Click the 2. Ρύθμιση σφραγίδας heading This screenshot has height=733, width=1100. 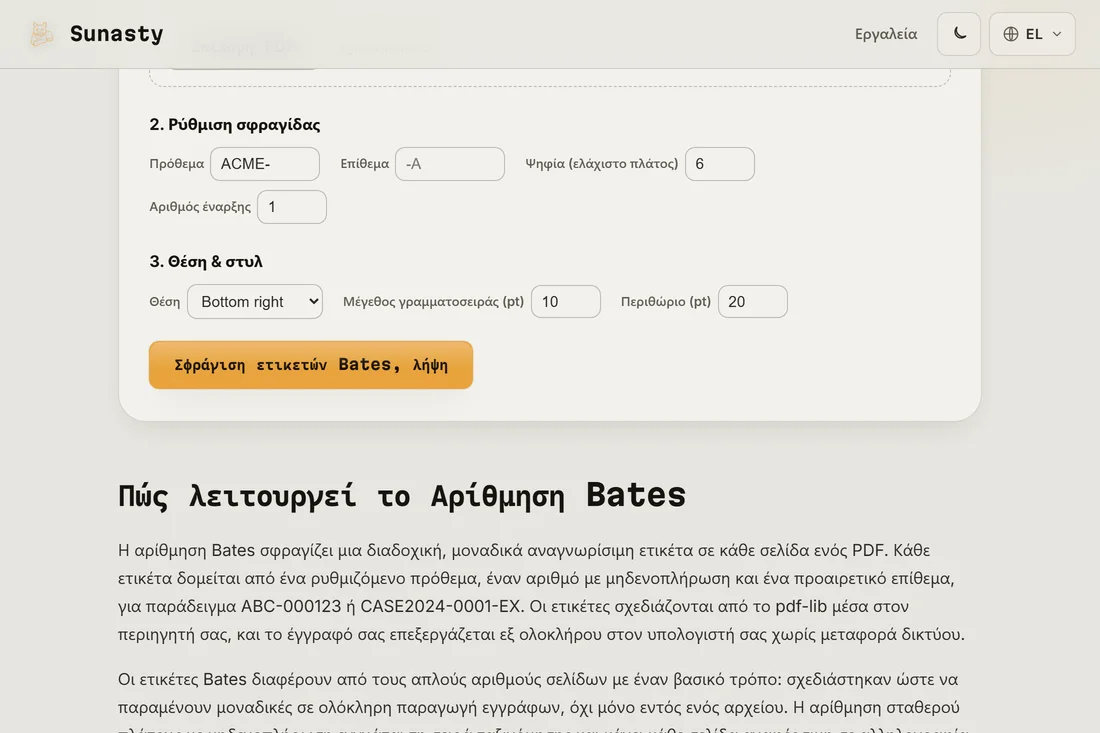tap(235, 125)
